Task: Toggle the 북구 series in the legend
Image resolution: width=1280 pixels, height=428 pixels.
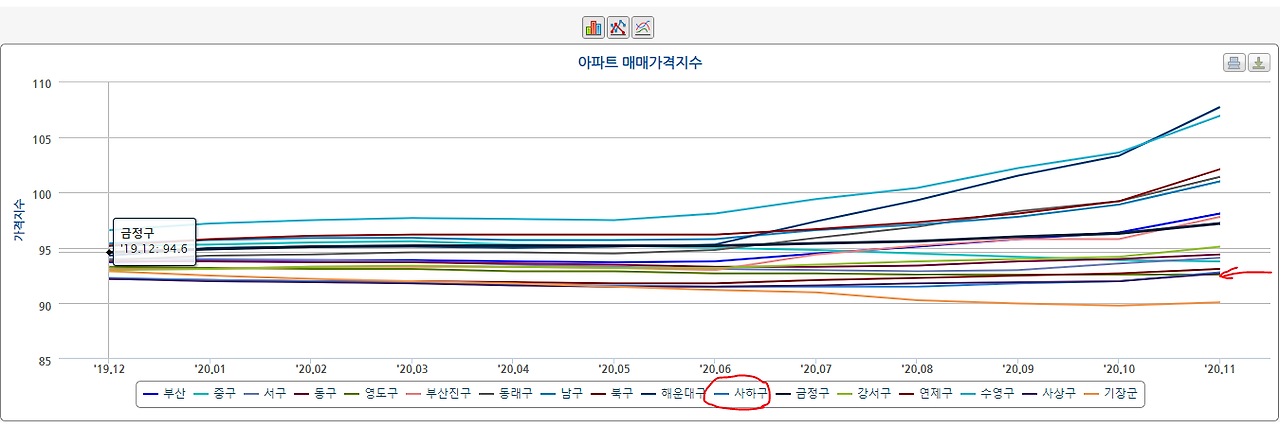Action: click(614, 395)
